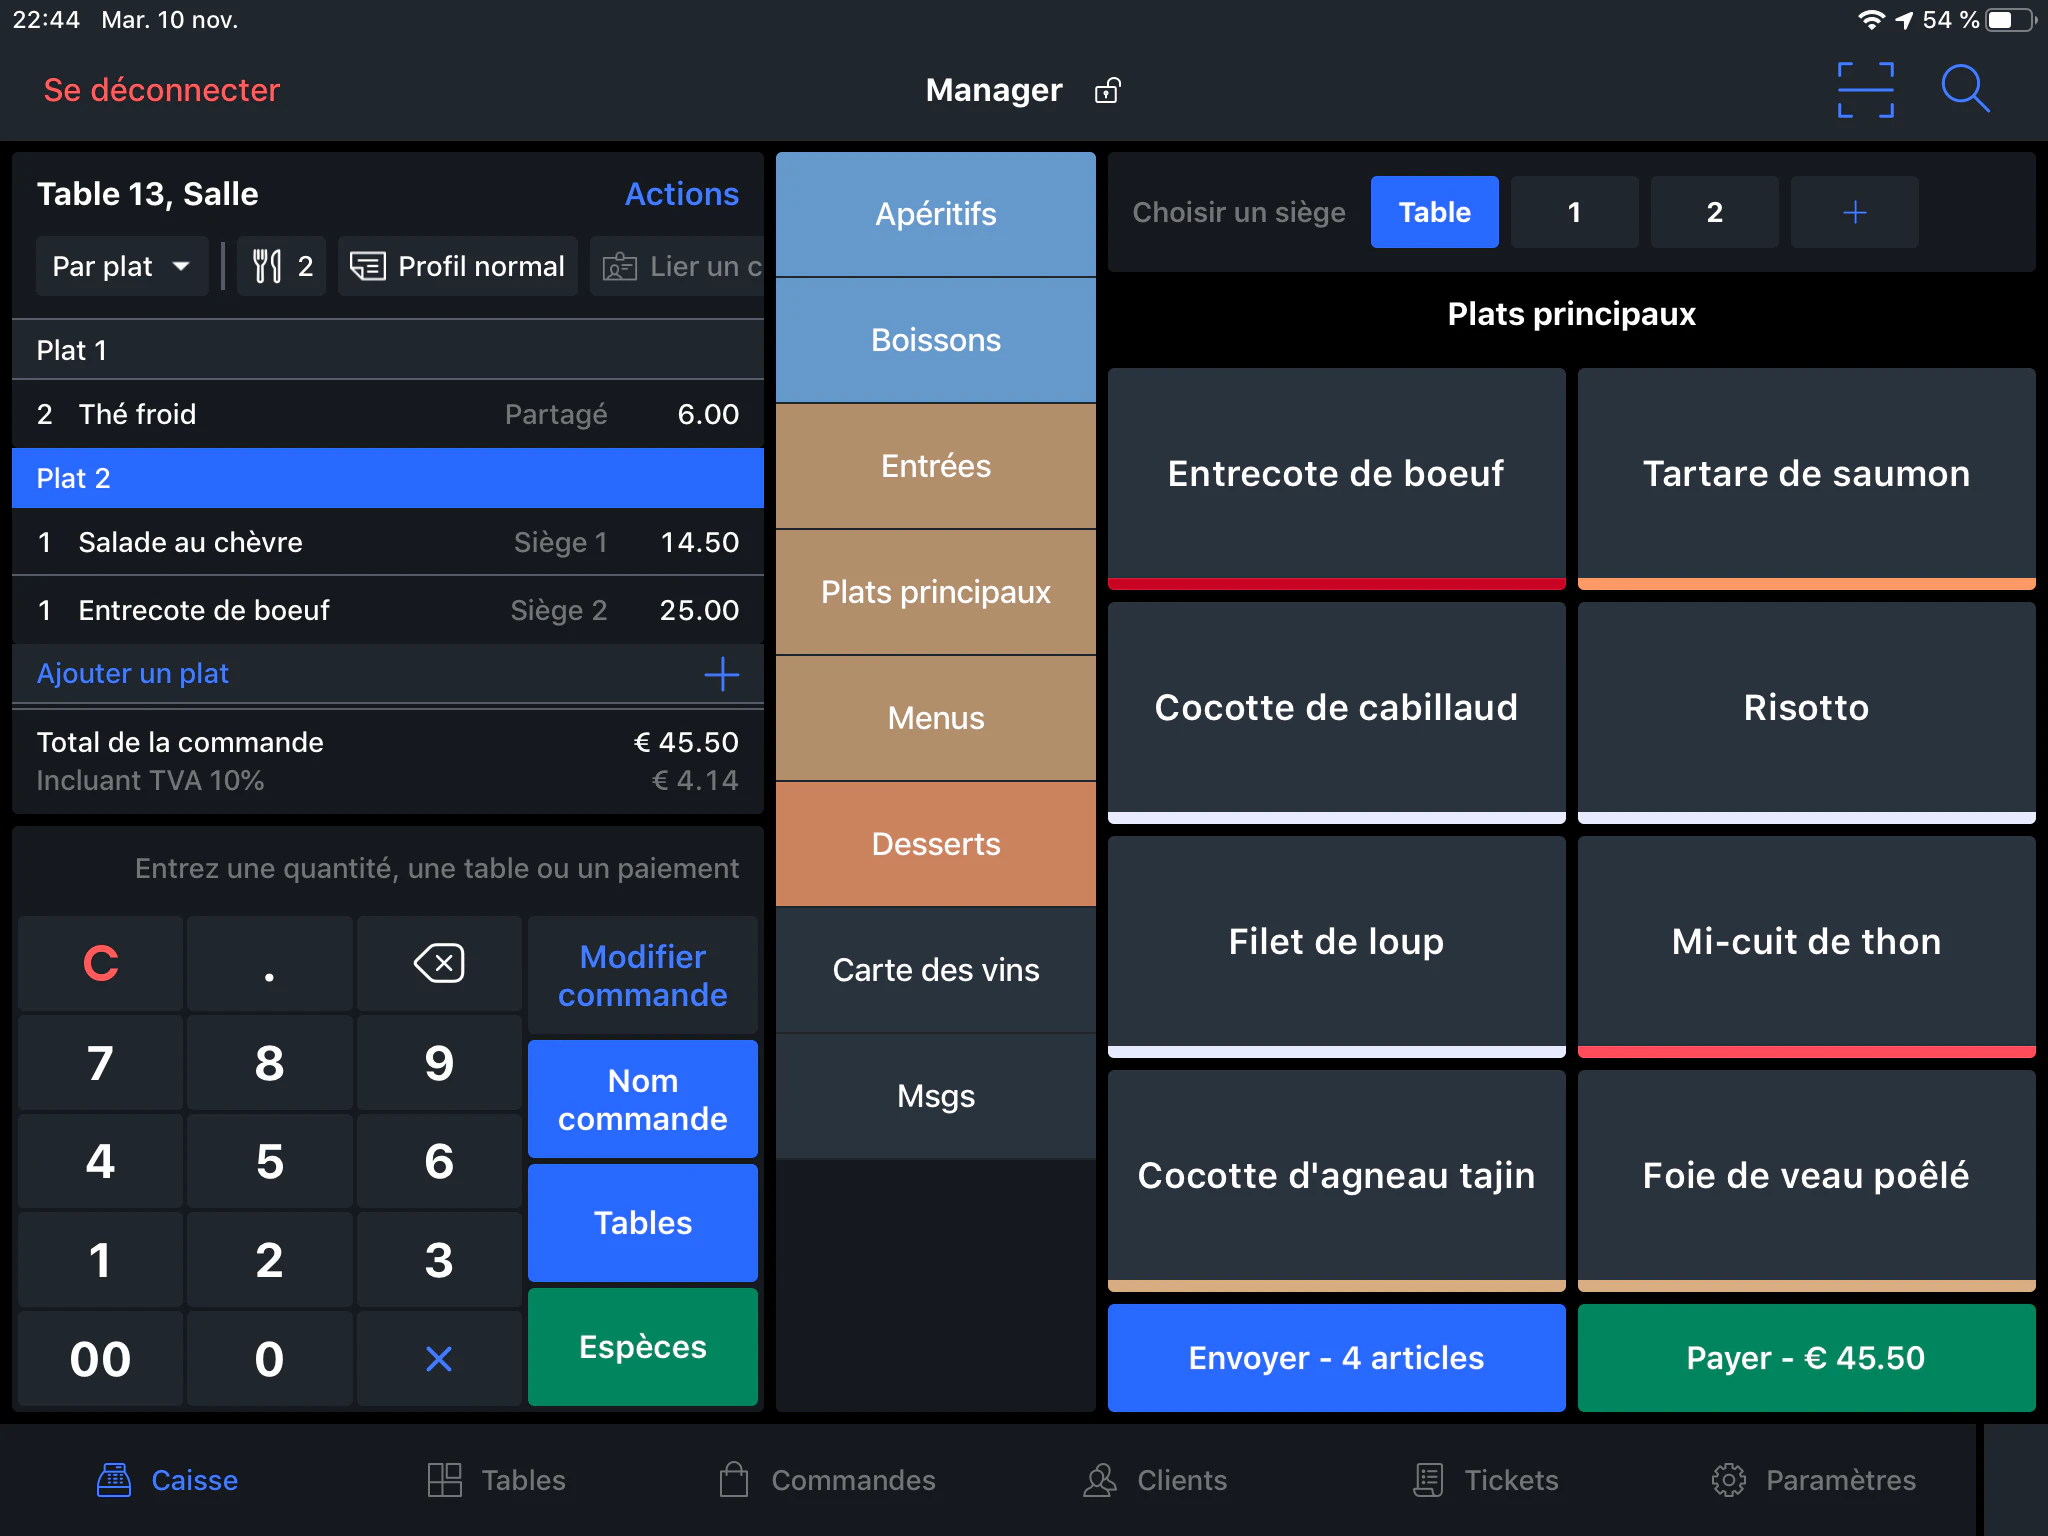This screenshot has width=2048, height=1536.
Task: Select seat 2 in seat chooser
Action: (x=1714, y=212)
